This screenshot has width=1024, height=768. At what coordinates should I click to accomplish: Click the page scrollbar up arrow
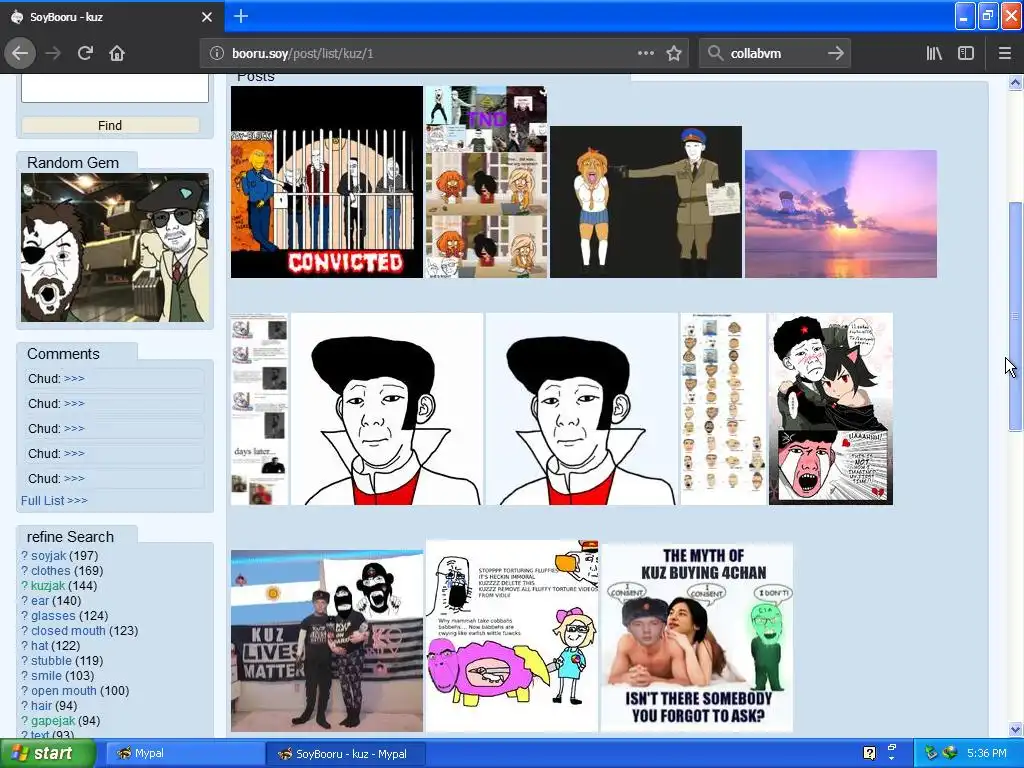point(1015,82)
